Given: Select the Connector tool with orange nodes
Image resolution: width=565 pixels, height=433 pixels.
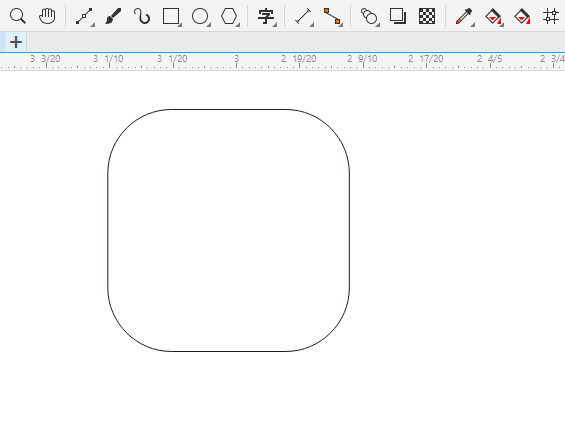Looking at the screenshot, I should [332, 16].
